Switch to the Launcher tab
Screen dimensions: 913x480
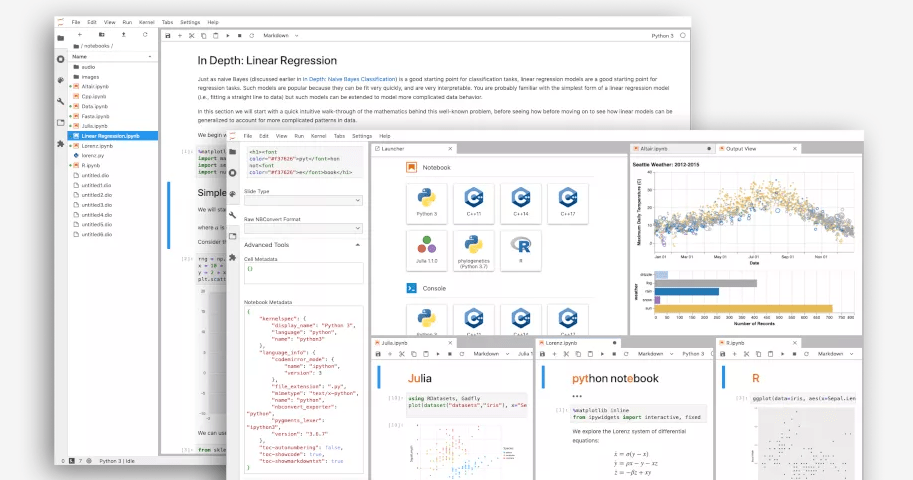pos(413,149)
